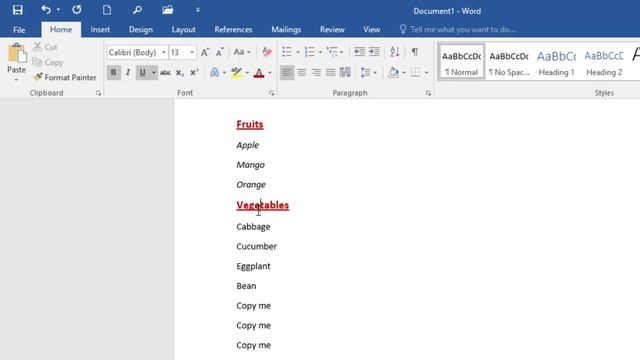Create a new blank document icon

pos(107,10)
